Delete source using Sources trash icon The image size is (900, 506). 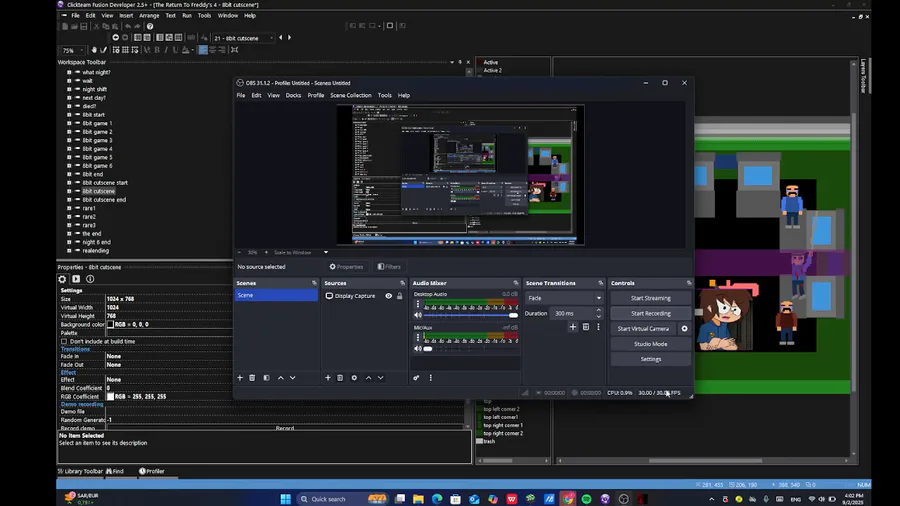coord(340,377)
